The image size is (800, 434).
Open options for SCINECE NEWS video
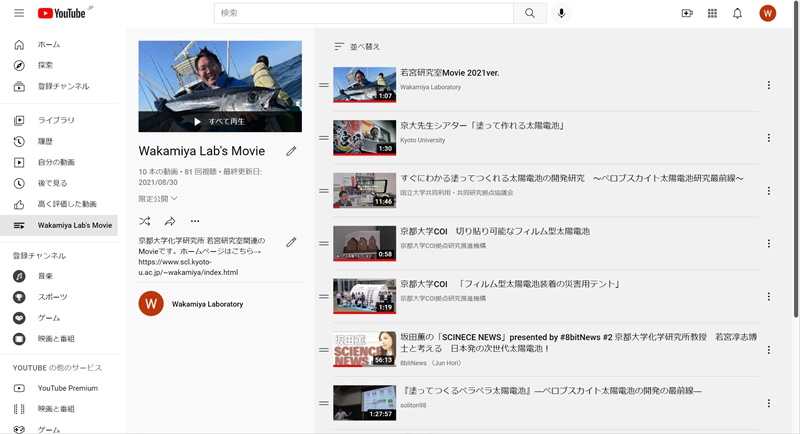(x=768, y=350)
